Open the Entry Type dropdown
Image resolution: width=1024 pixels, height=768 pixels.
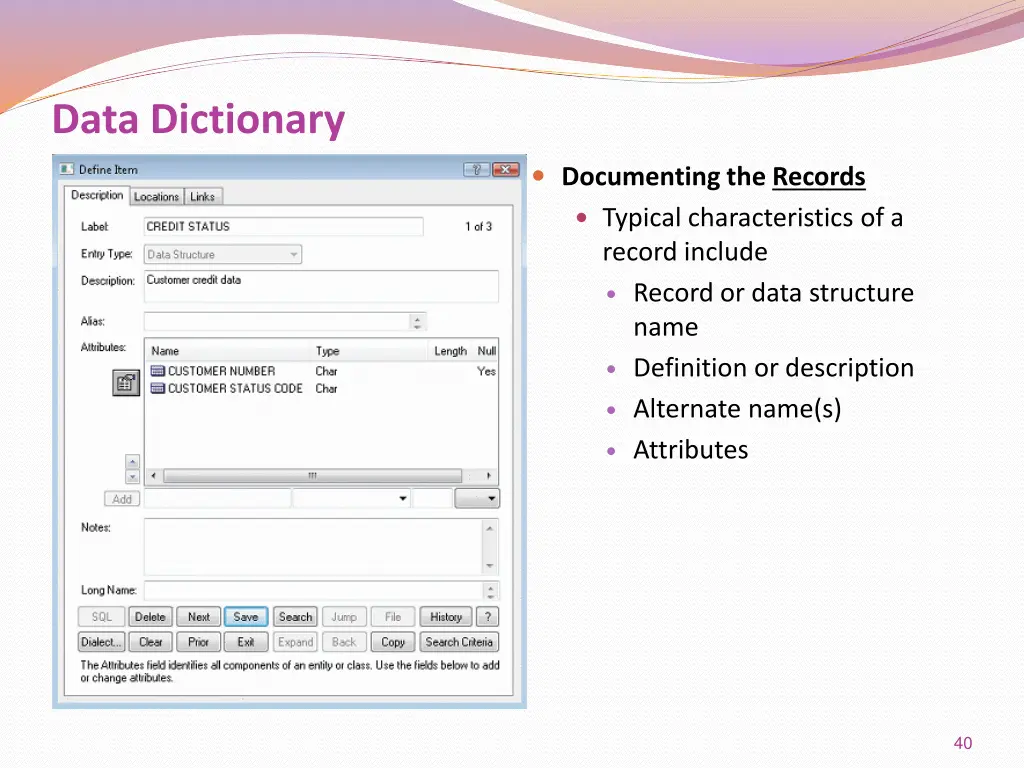tap(223, 254)
